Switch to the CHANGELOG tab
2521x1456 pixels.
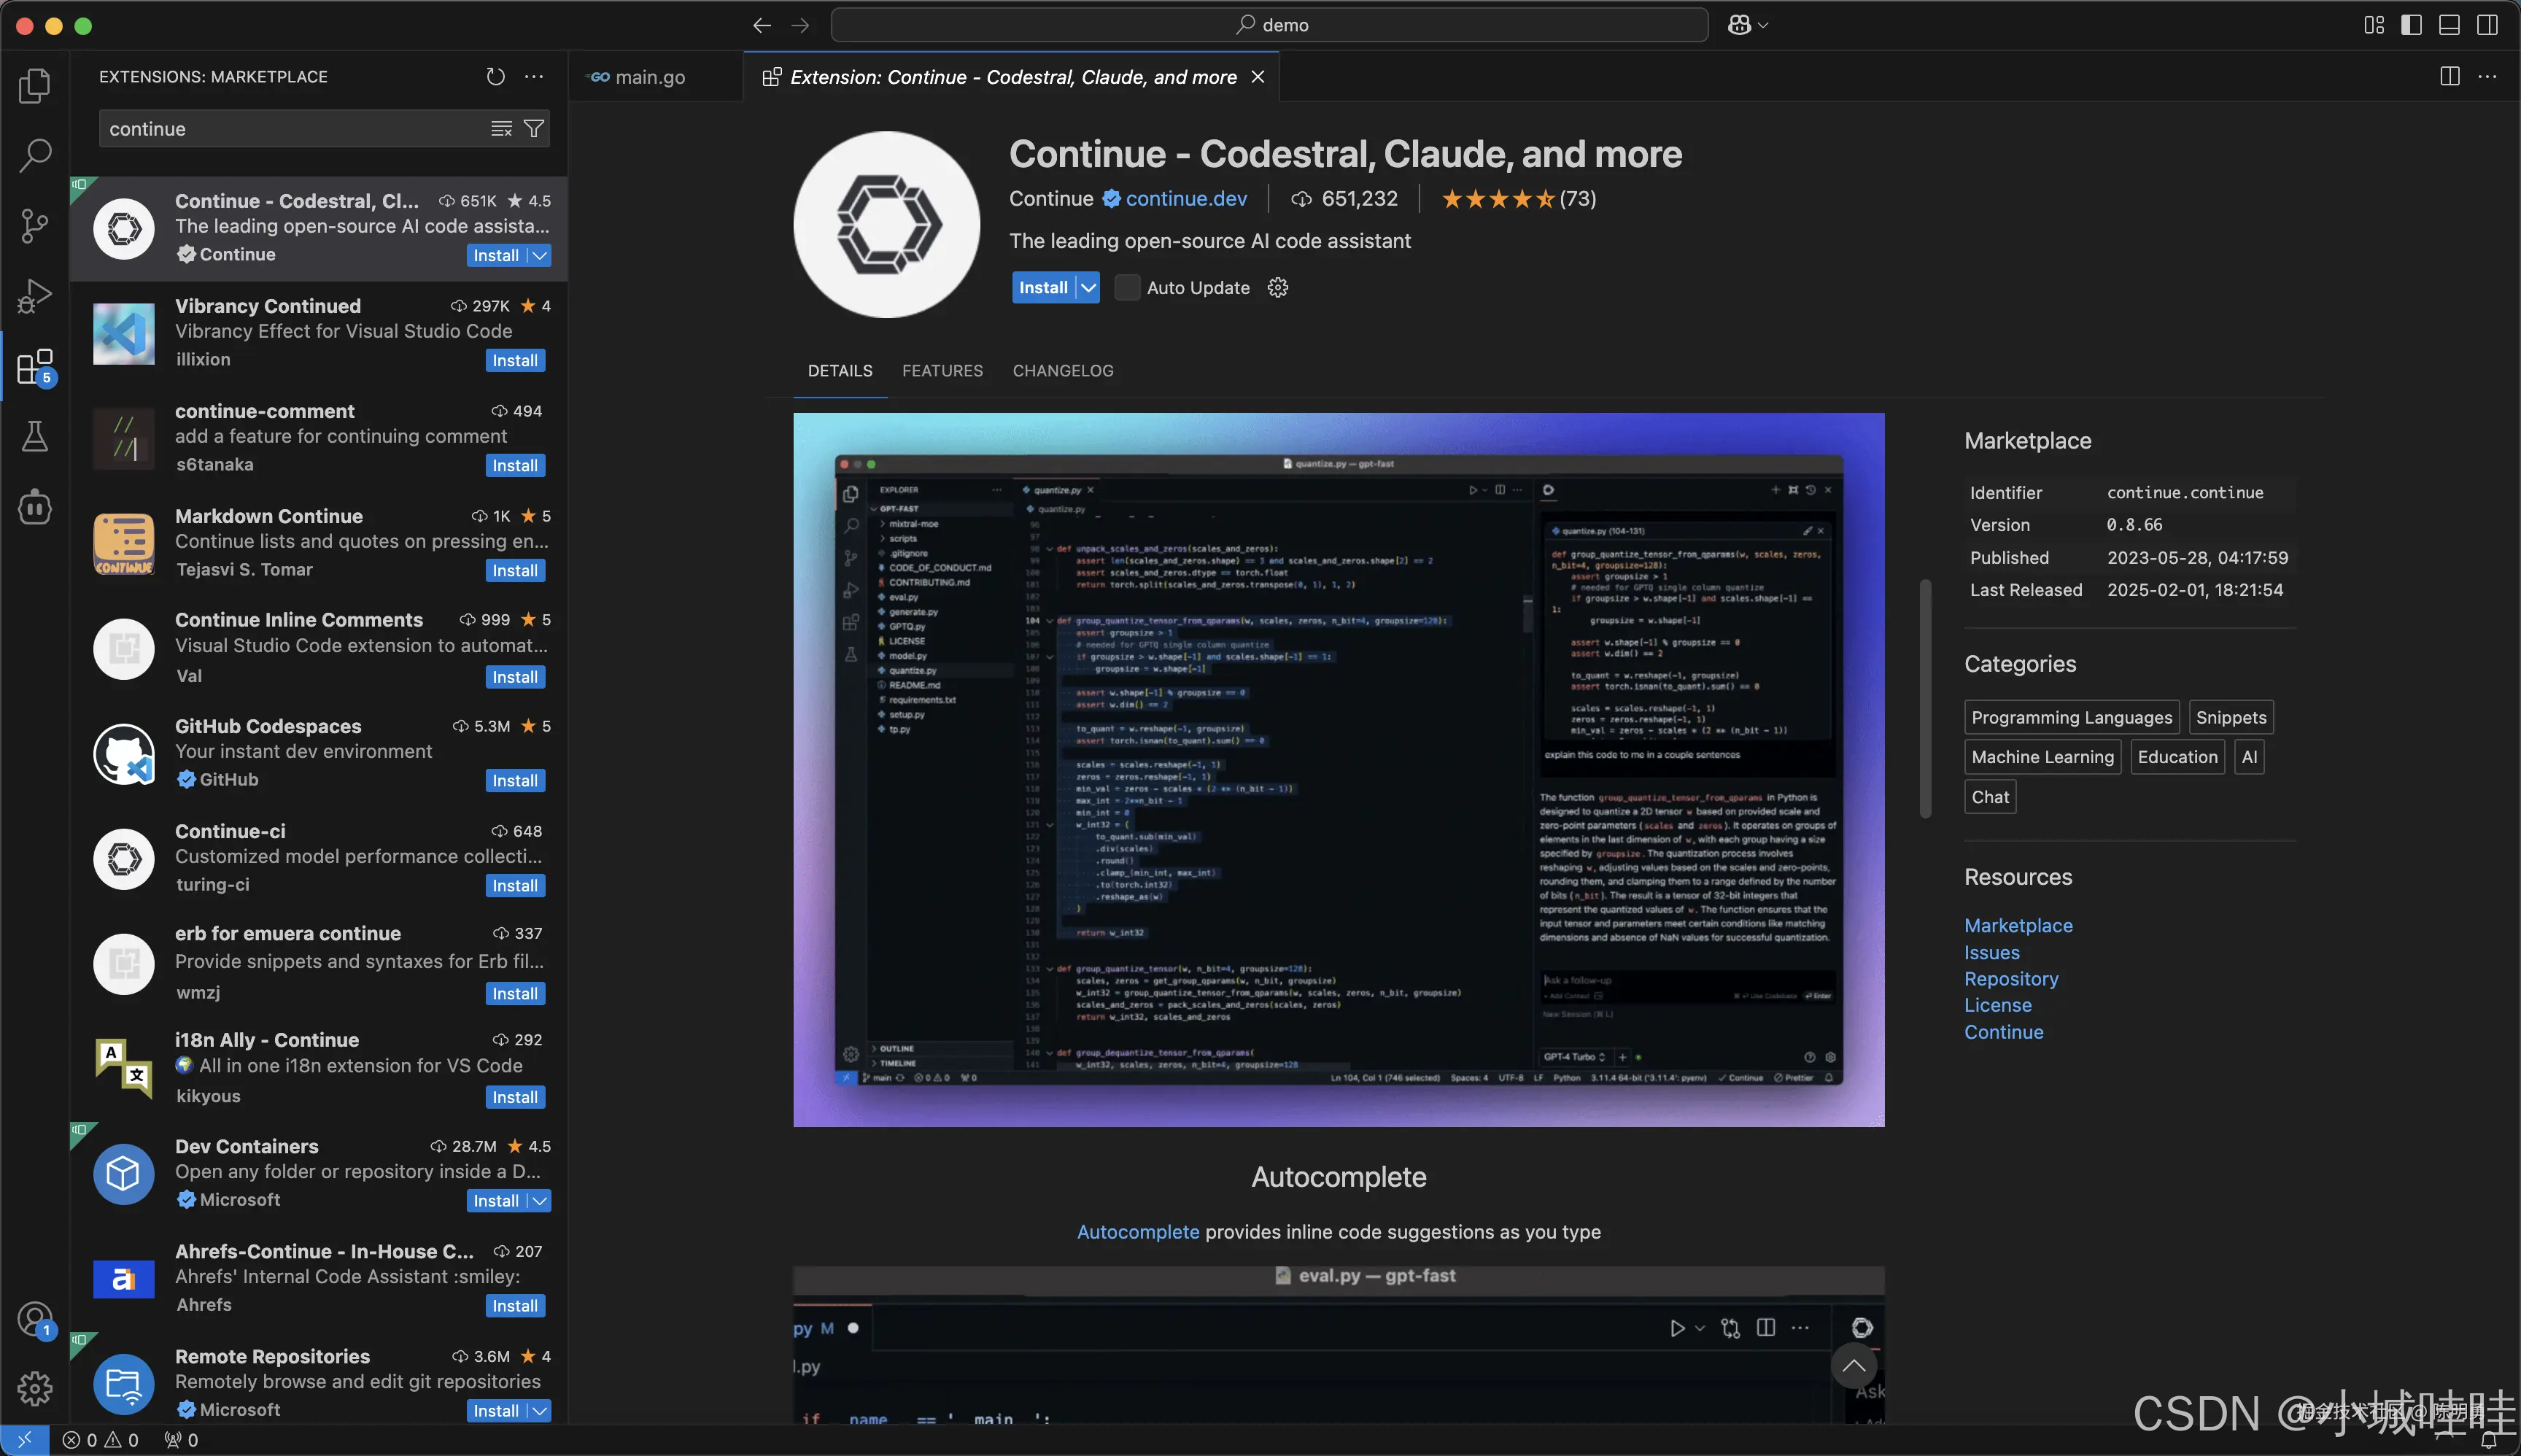[x=1062, y=371]
